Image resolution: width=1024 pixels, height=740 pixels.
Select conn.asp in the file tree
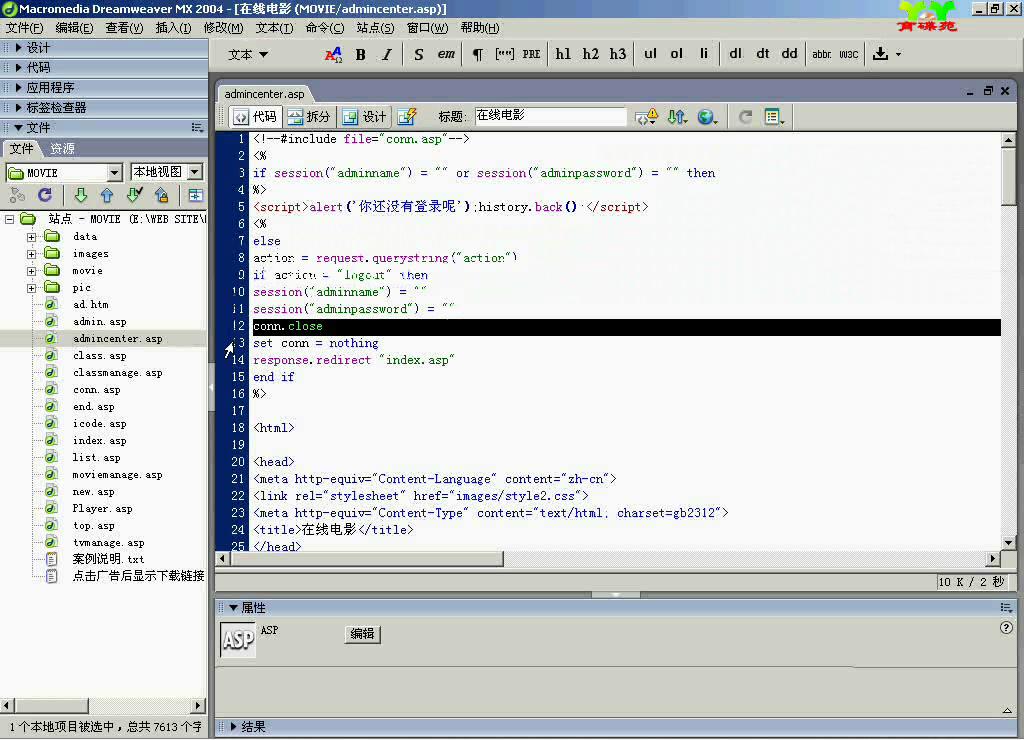(x=97, y=390)
